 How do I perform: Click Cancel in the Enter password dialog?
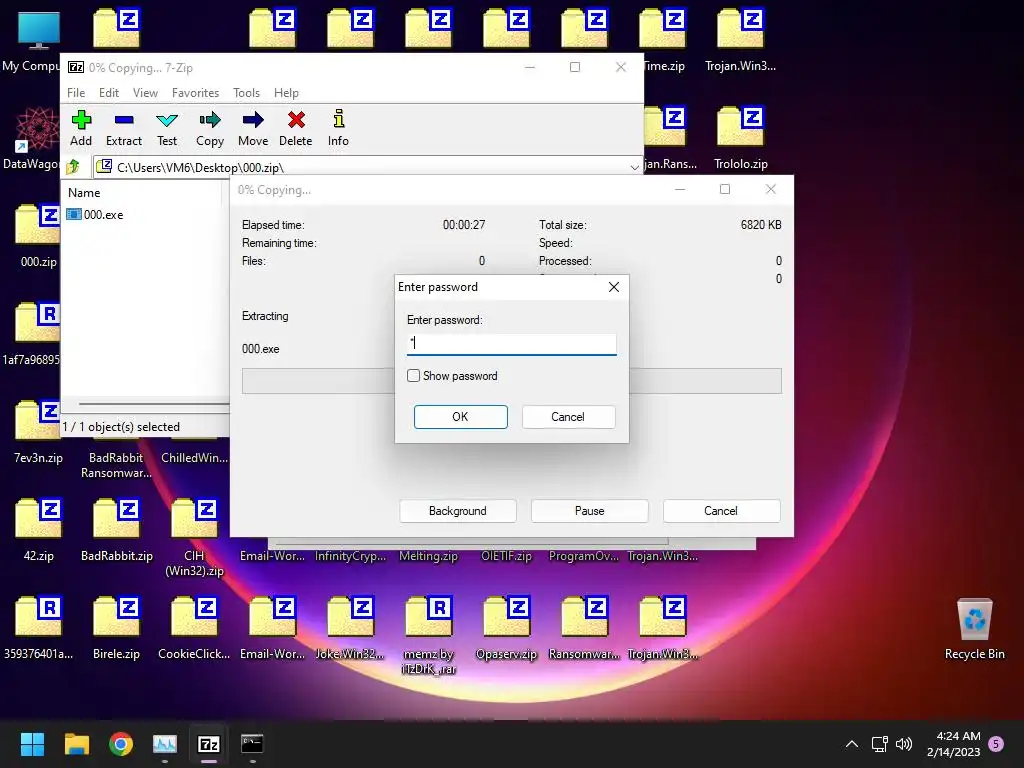(568, 417)
